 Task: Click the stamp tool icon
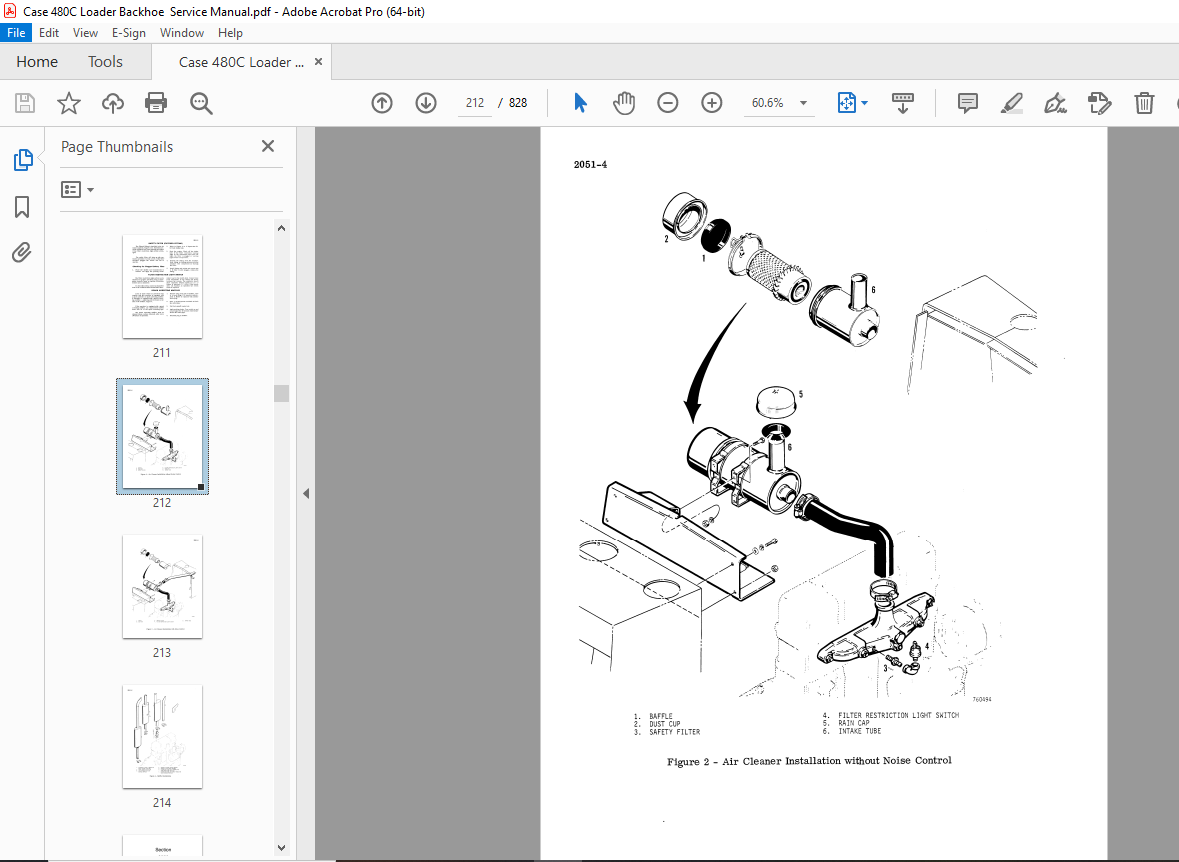click(x=1099, y=103)
